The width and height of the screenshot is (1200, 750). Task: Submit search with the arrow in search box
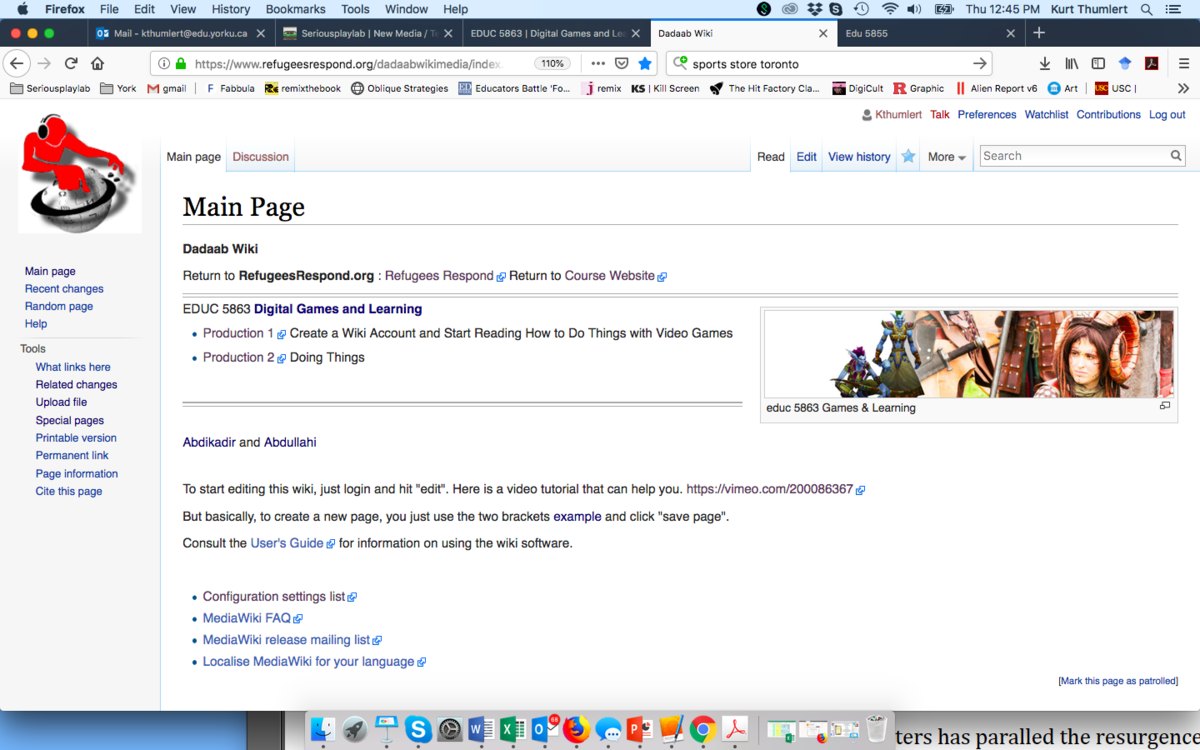pos(979,63)
